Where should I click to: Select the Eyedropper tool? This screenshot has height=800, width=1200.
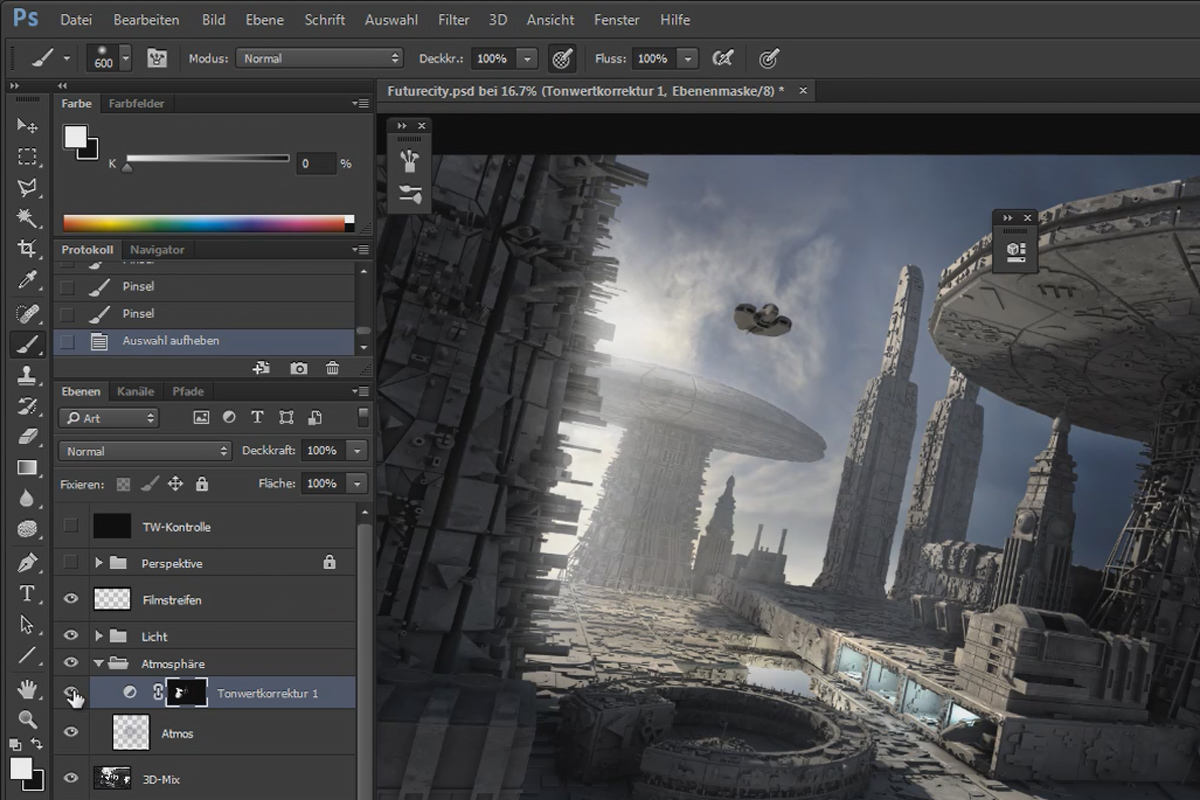pos(27,280)
